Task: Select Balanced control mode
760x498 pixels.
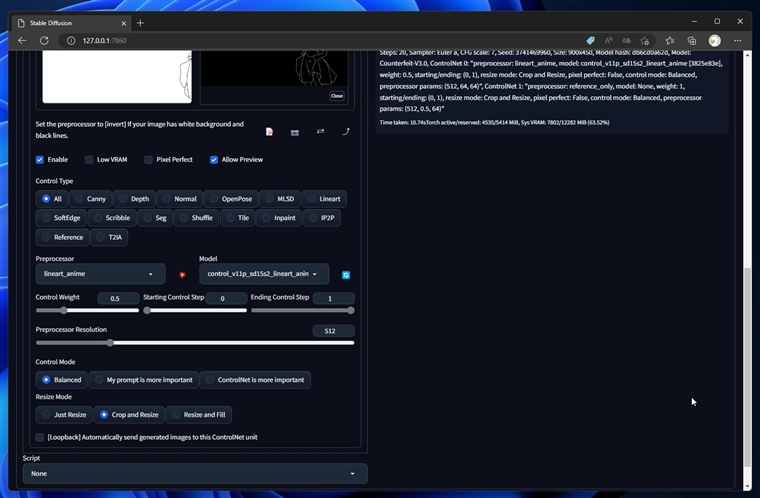Action: point(62,380)
